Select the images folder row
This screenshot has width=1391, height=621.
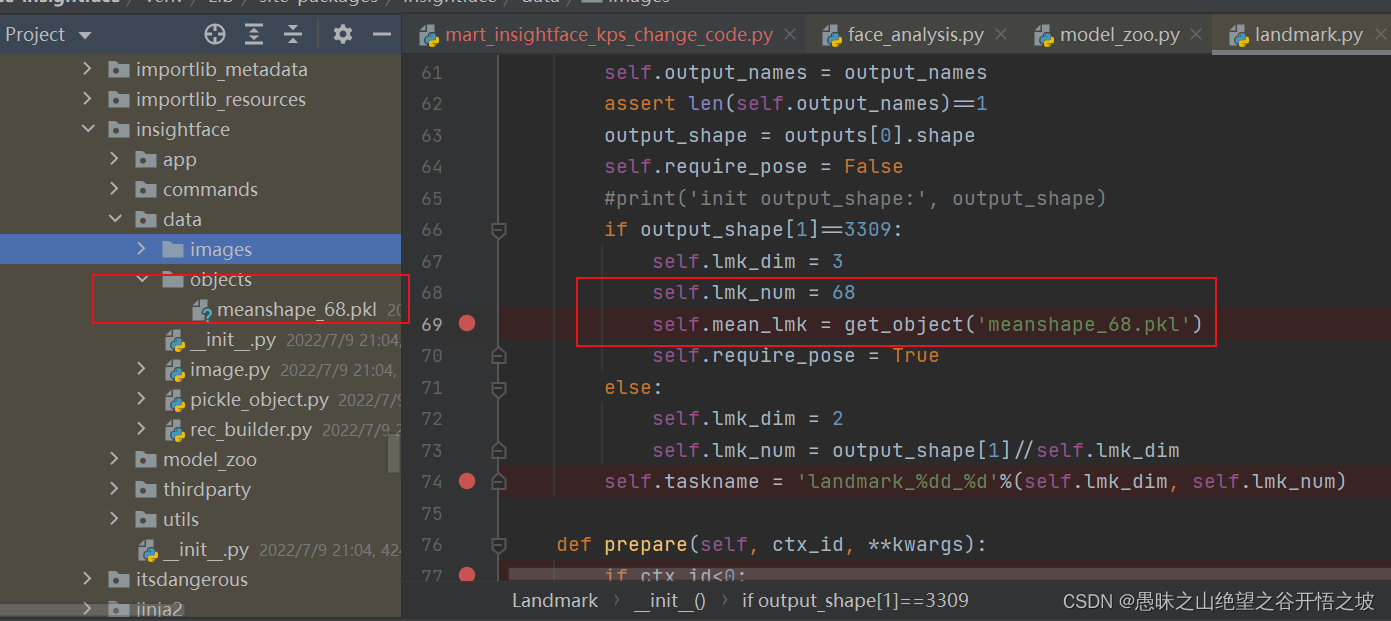click(200, 249)
